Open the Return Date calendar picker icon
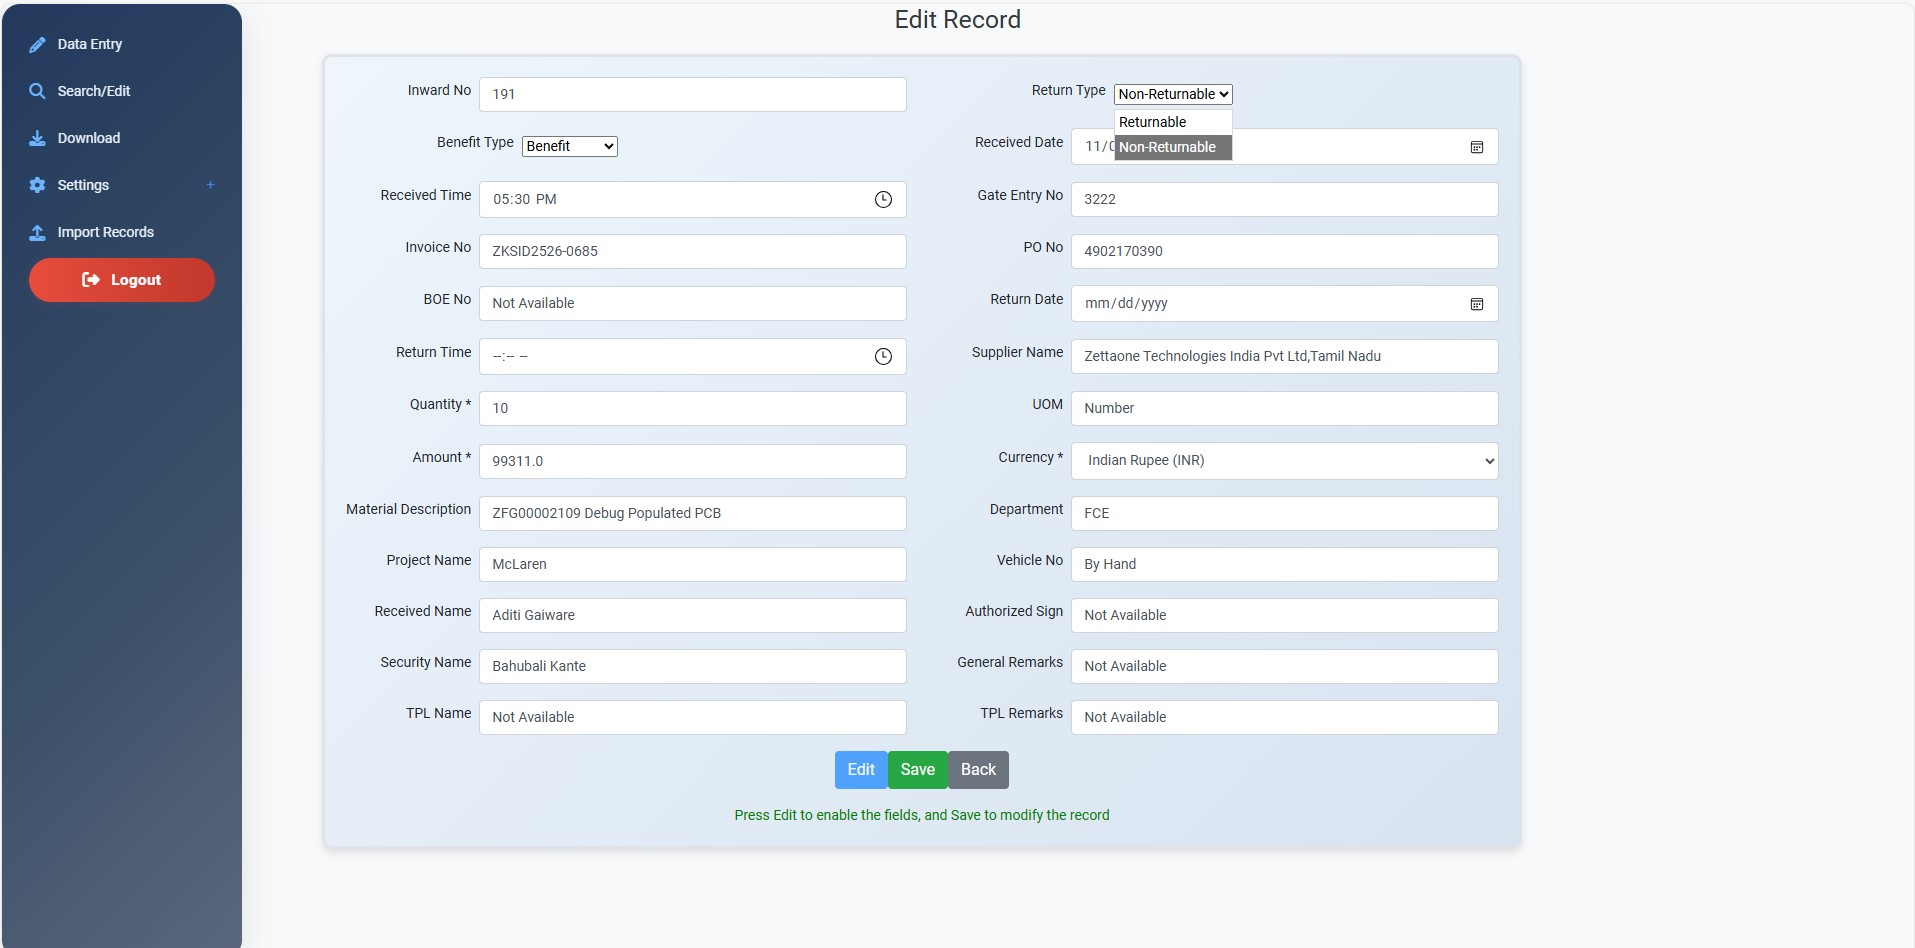This screenshot has height=948, width=1915. (x=1476, y=304)
